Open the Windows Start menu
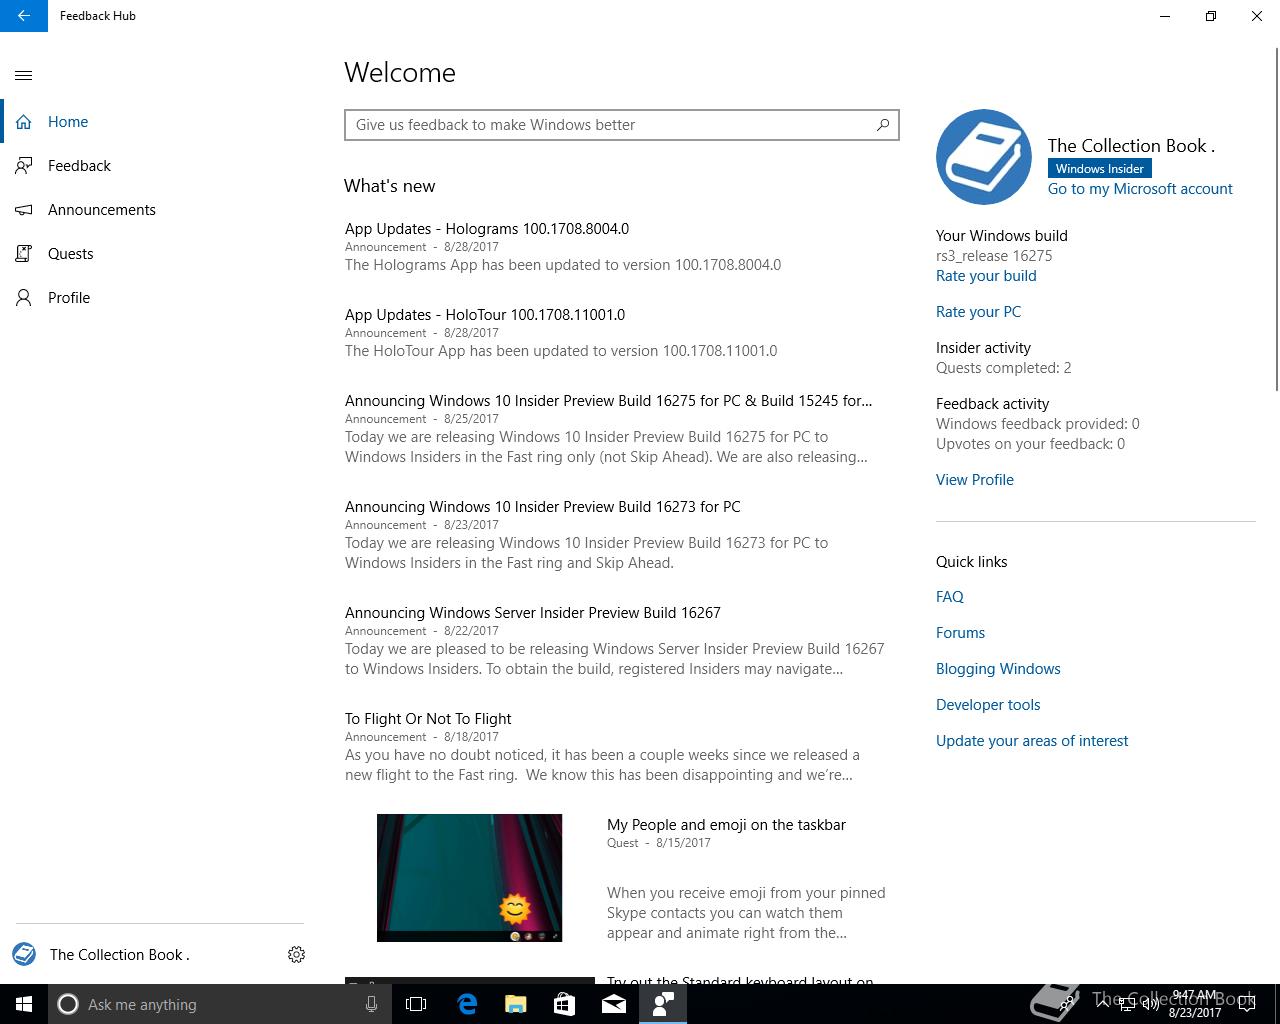The image size is (1280, 1024). coord(24,1004)
